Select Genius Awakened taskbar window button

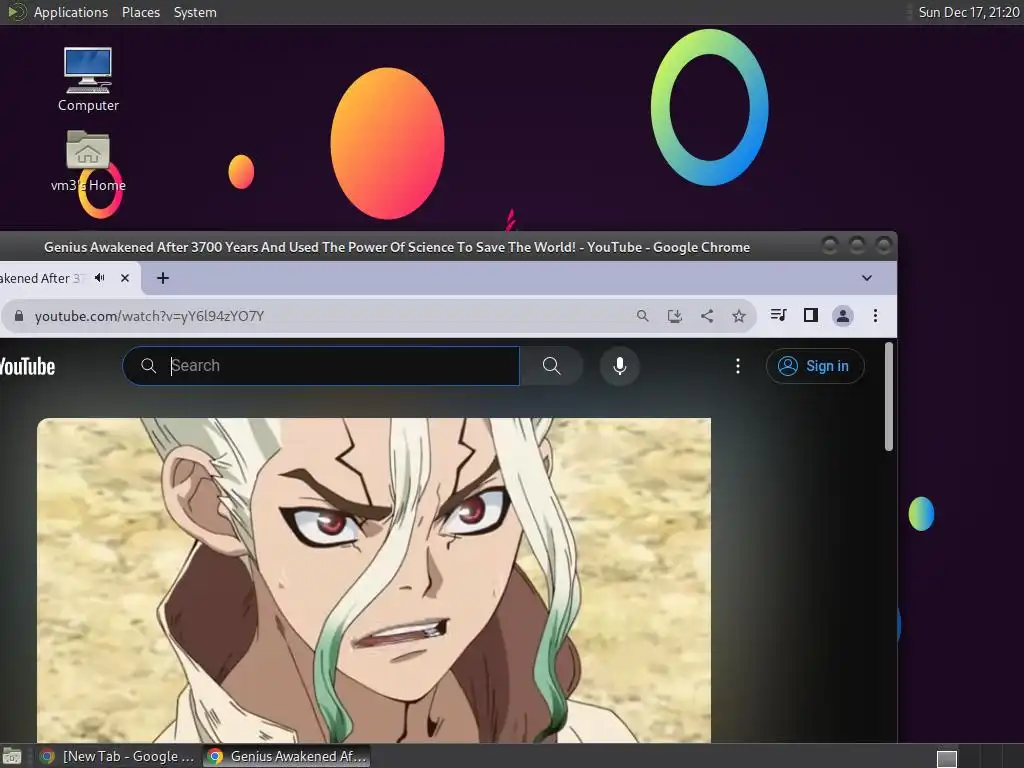coord(287,756)
